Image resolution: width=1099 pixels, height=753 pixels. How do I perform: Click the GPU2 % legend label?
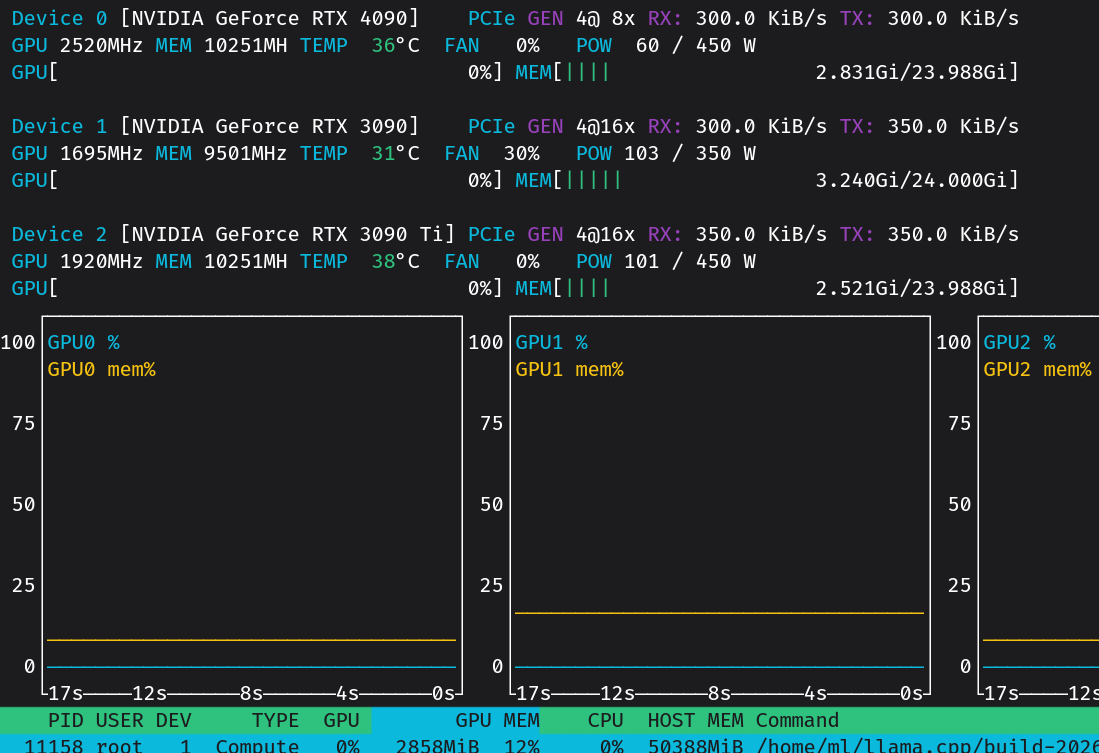[x=1020, y=341]
